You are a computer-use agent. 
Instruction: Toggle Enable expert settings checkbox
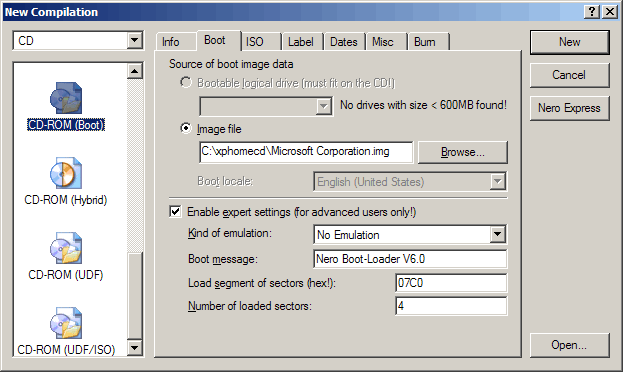pyautogui.click(x=175, y=211)
